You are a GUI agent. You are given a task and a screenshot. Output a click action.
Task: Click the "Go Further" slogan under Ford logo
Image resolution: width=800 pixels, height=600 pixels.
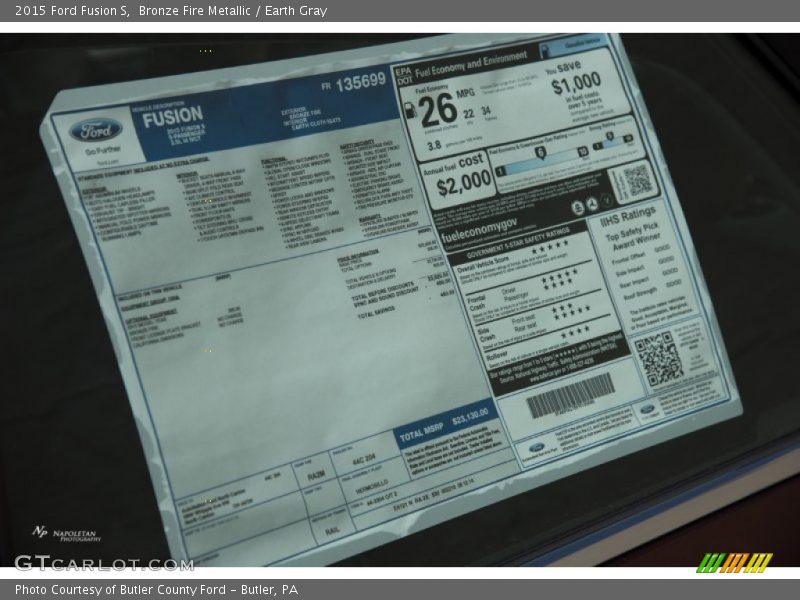click(103, 151)
